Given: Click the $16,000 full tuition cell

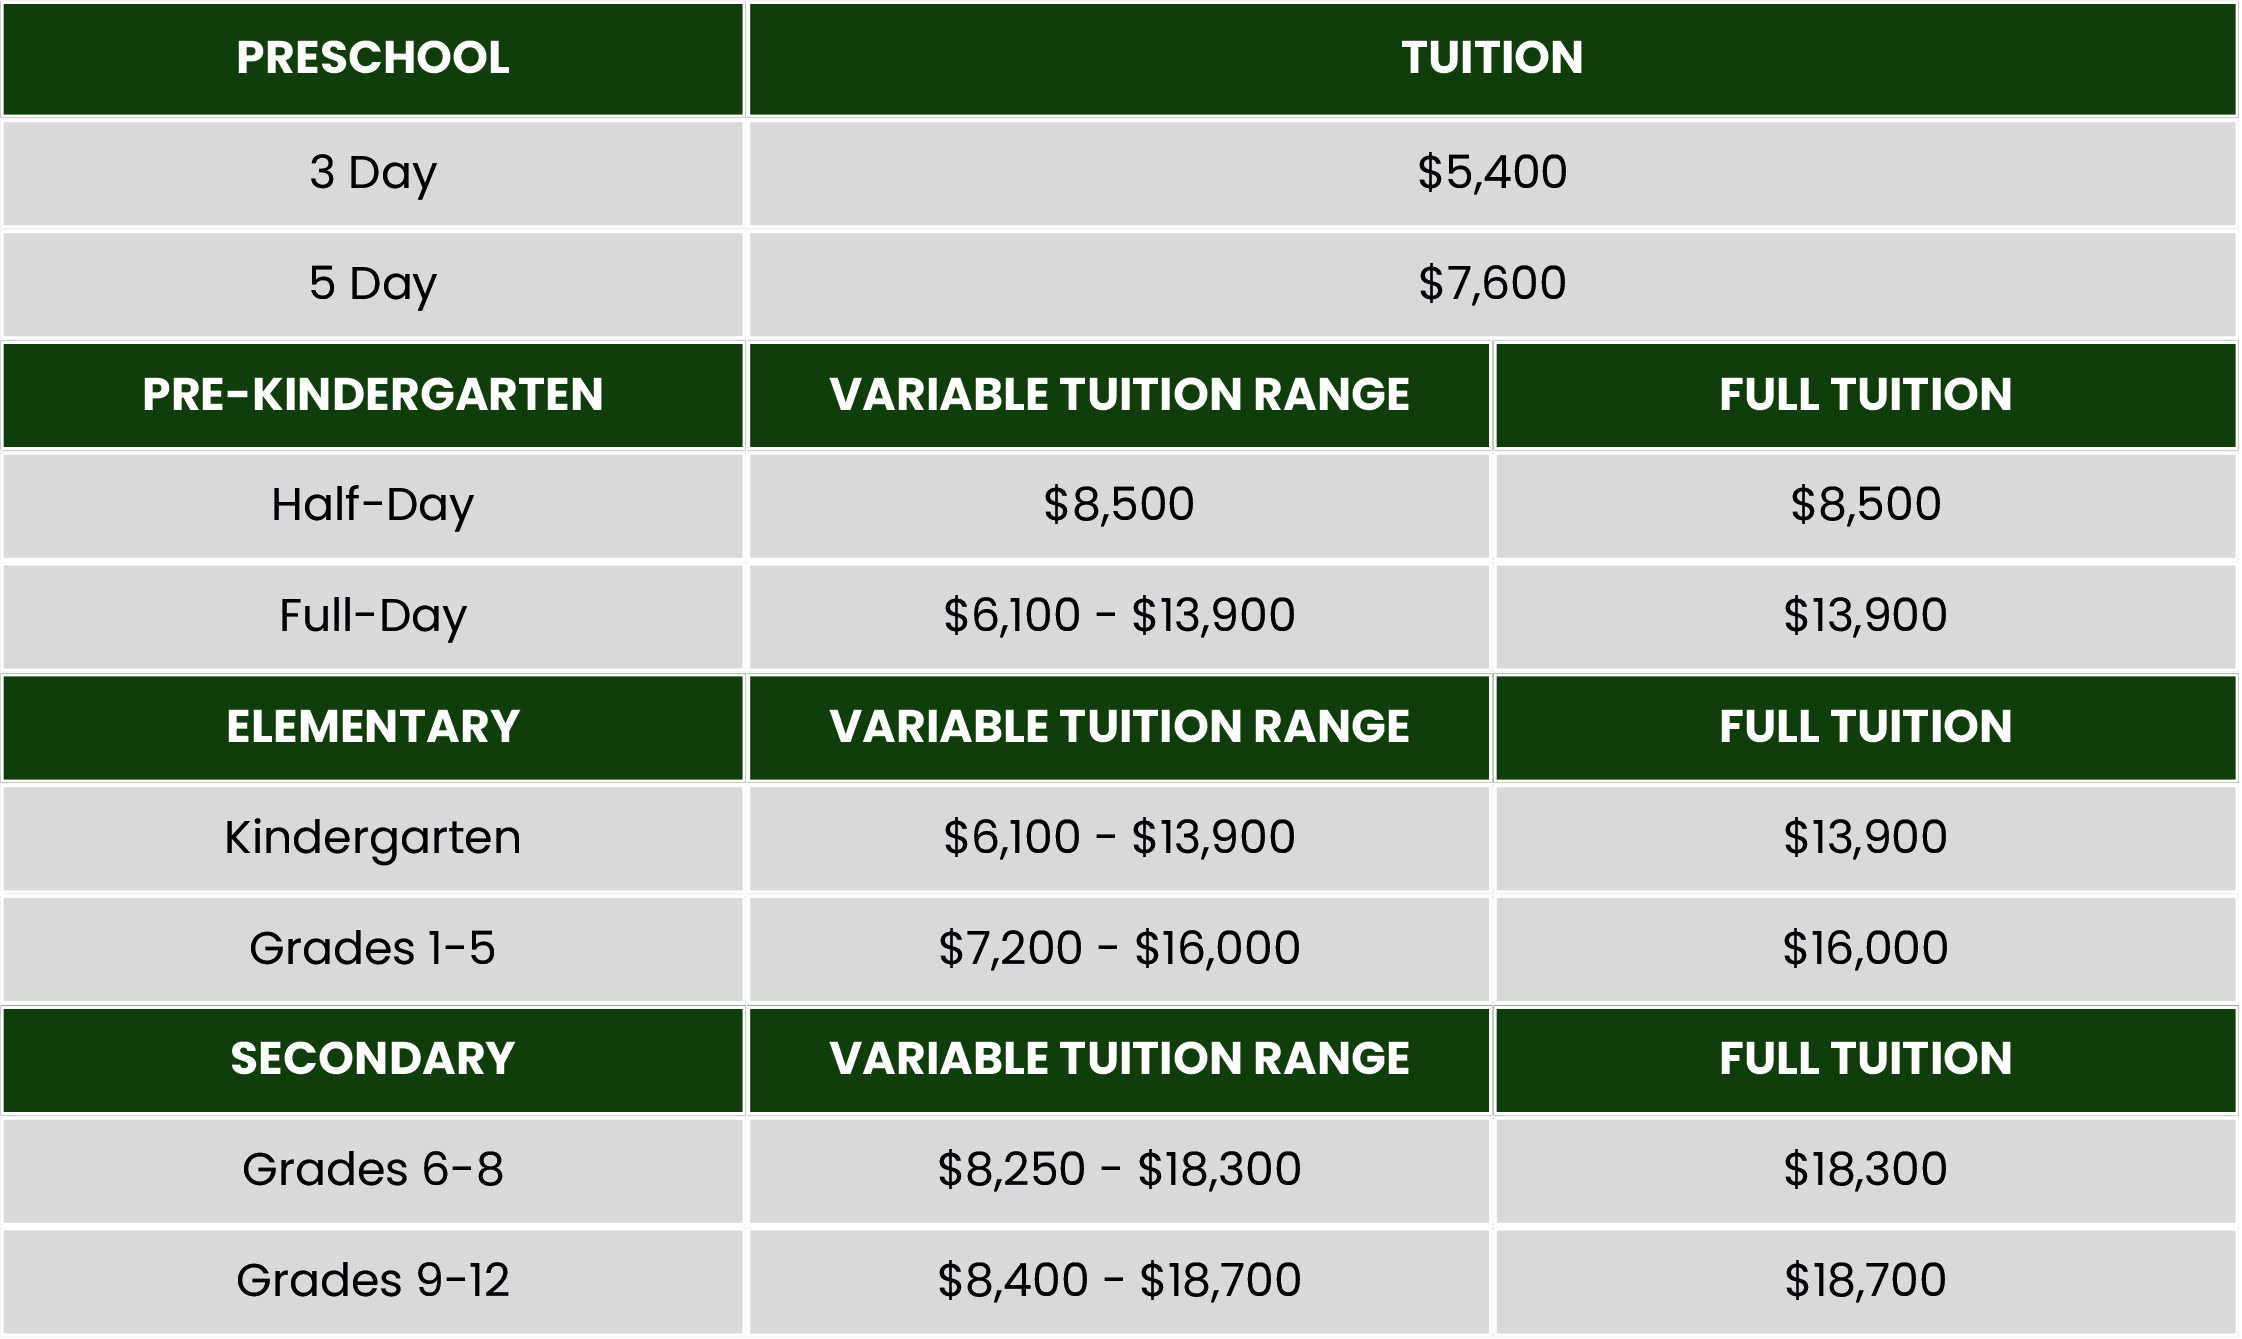Looking at the screenshot, I should click(1865, 949).
